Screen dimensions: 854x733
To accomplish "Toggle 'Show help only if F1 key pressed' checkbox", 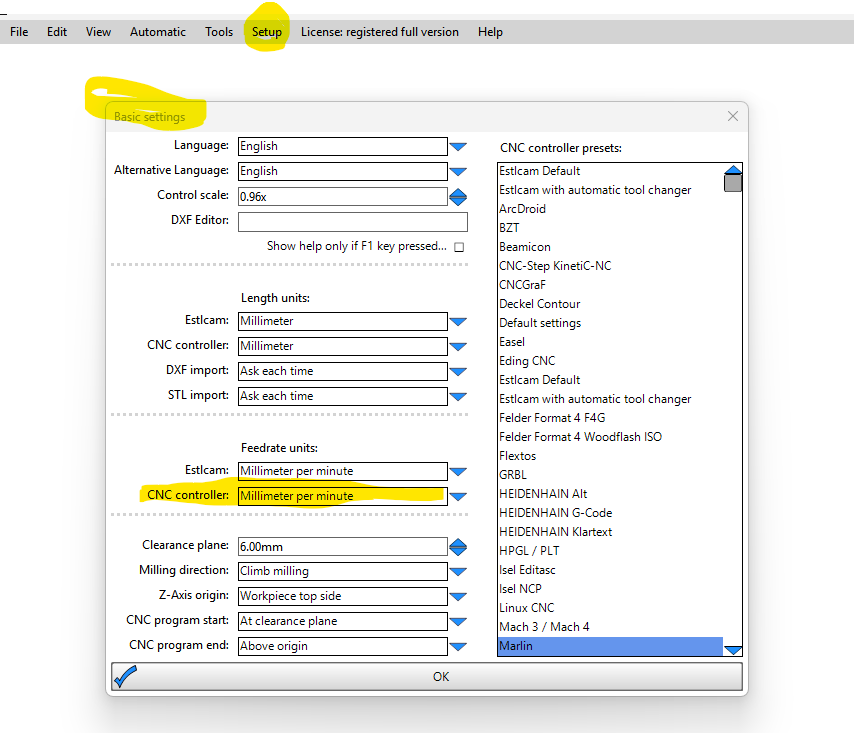I will [x=459, y=246].
